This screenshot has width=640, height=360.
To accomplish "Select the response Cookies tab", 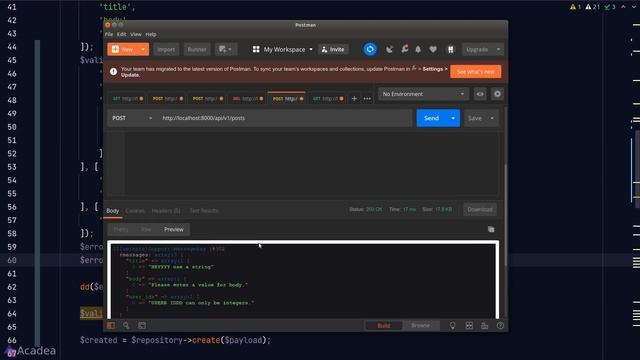I will pyautogui.click(x=135, y=211).
